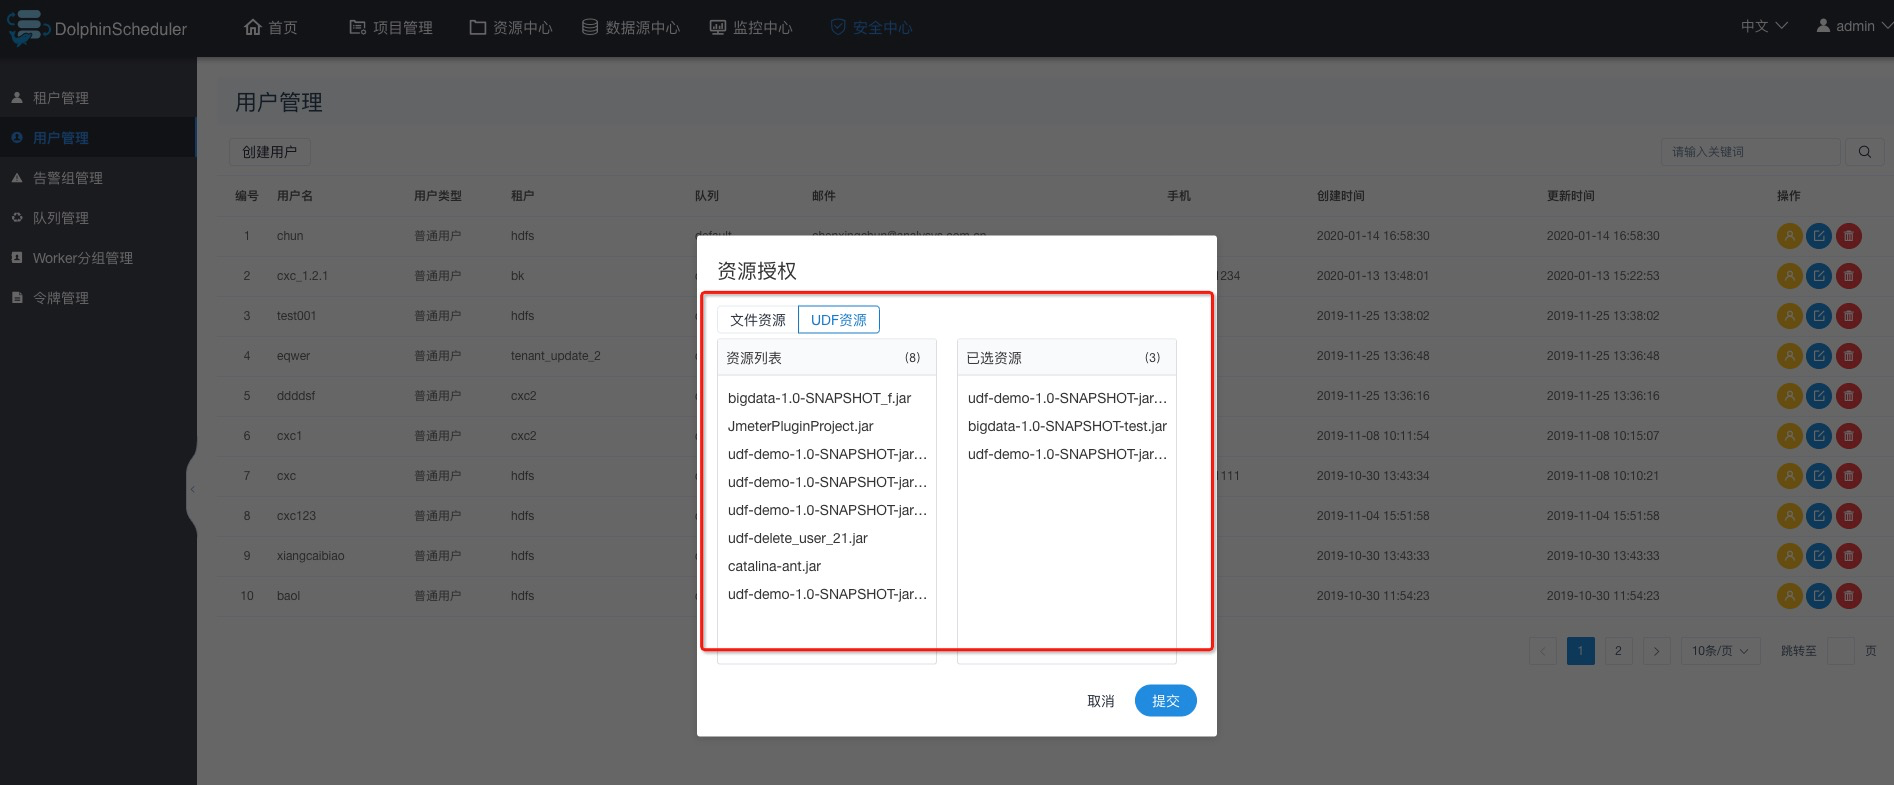Click user name xiangcaibiao in the table
This screenshot has width=1894, height=785.
311,556
